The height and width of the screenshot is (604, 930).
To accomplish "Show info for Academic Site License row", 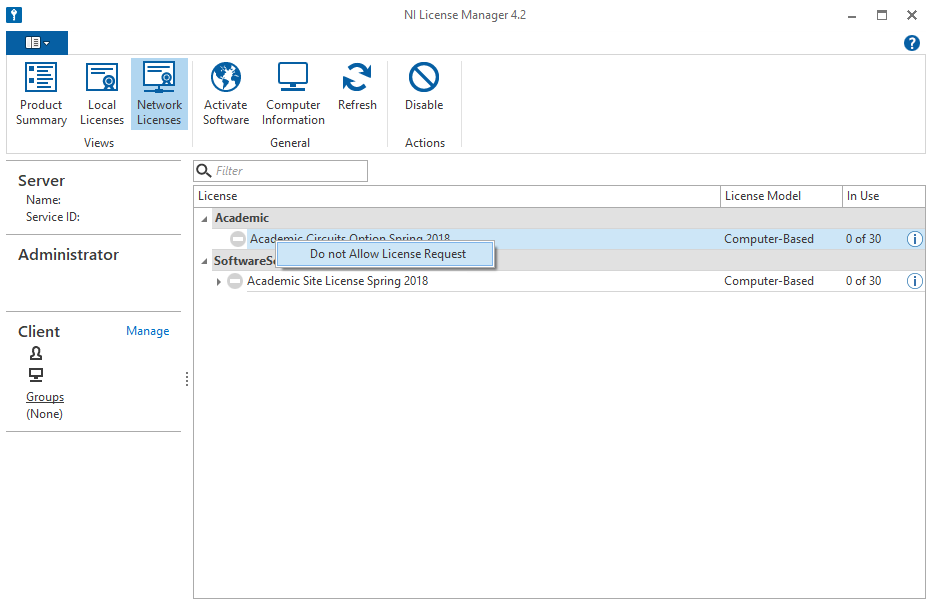I will (x=915, y=281).
